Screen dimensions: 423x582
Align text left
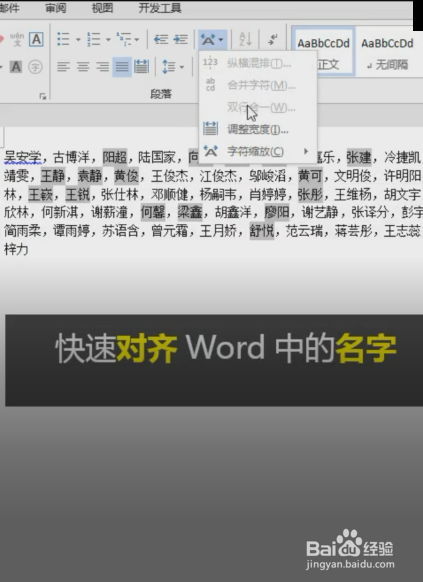63,67
